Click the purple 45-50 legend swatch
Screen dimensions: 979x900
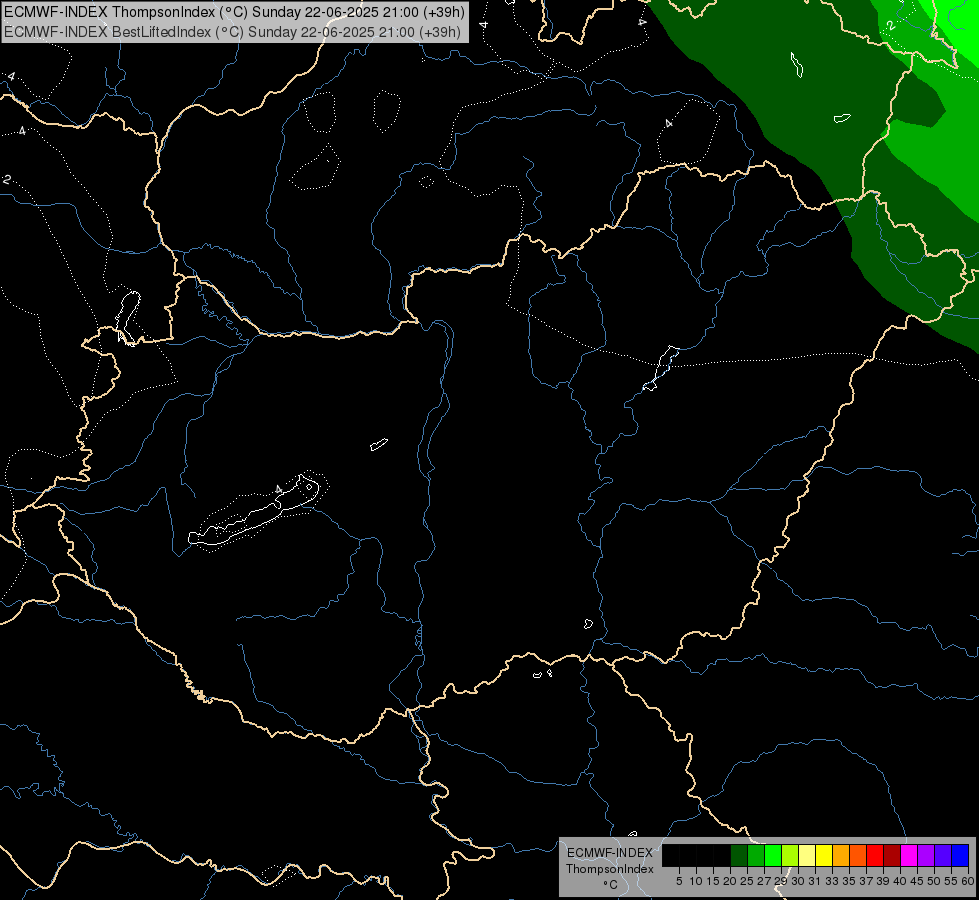click(926, 855)
